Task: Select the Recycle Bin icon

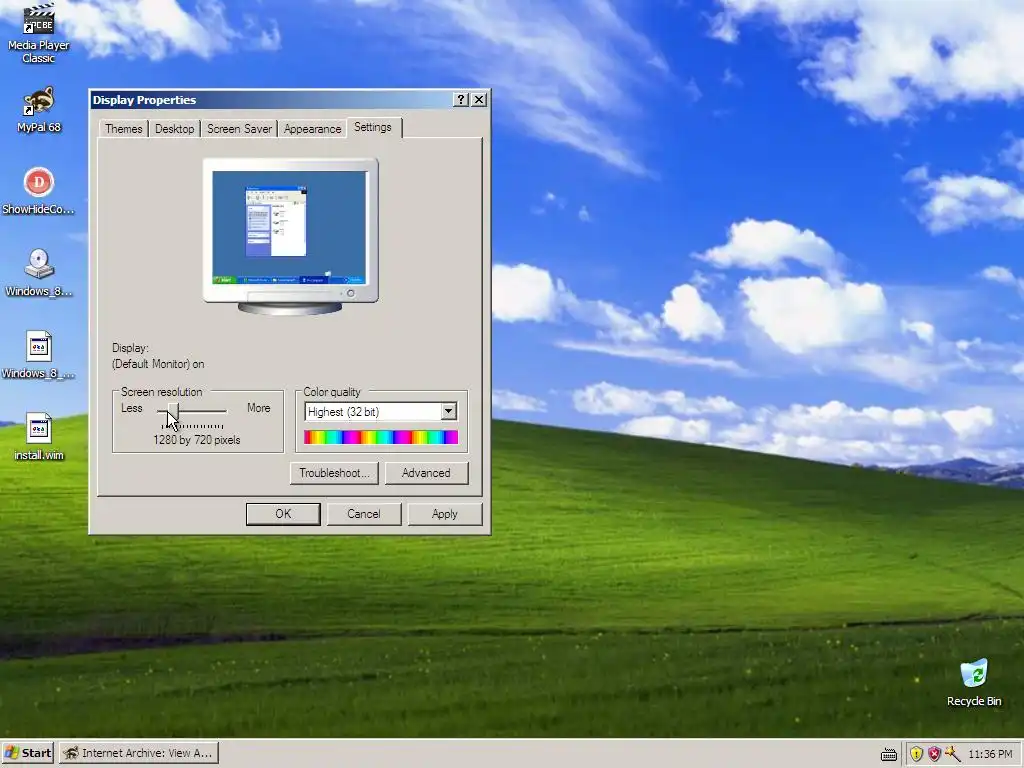Action: 974,683
